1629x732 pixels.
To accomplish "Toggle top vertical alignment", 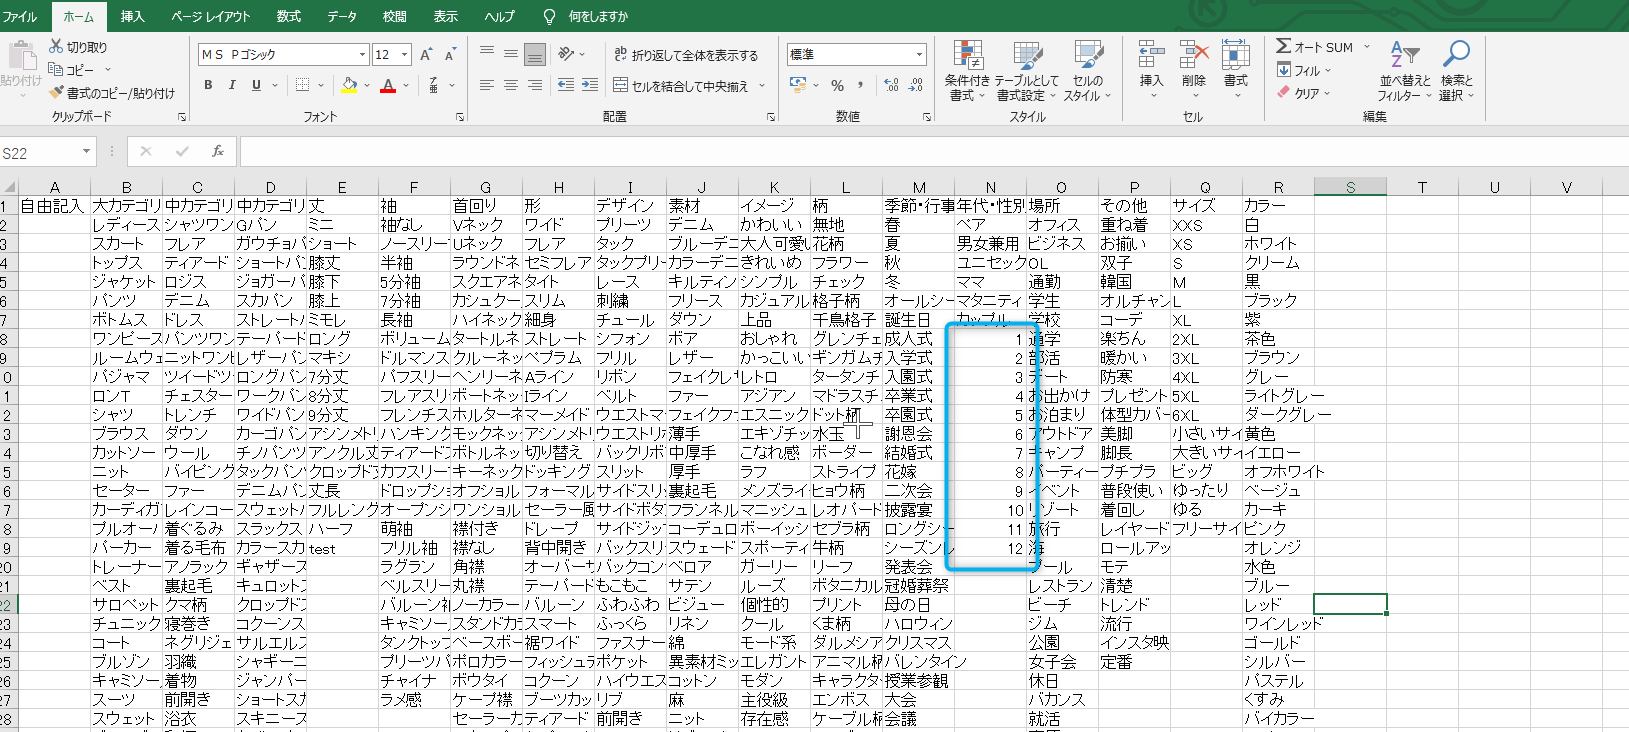I will pyautogui.click(x=487, y=54).
